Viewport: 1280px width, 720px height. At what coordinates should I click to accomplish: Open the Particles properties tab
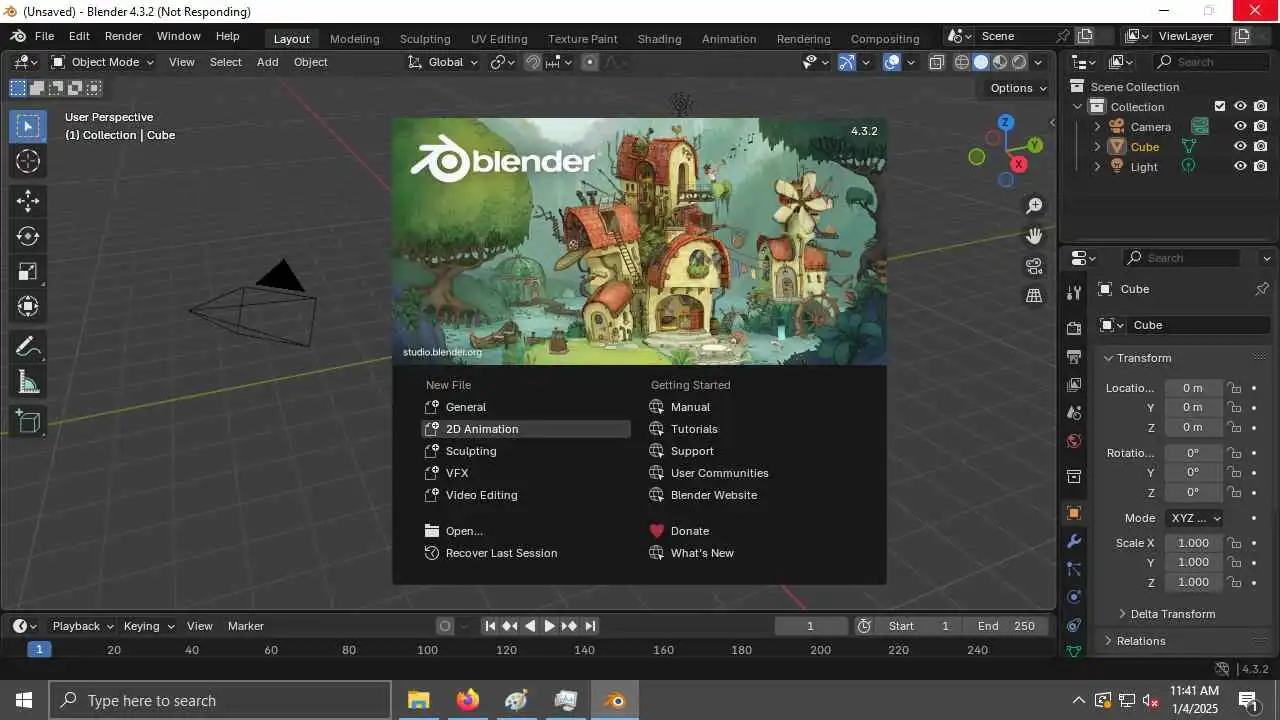tap(1074, 569)
